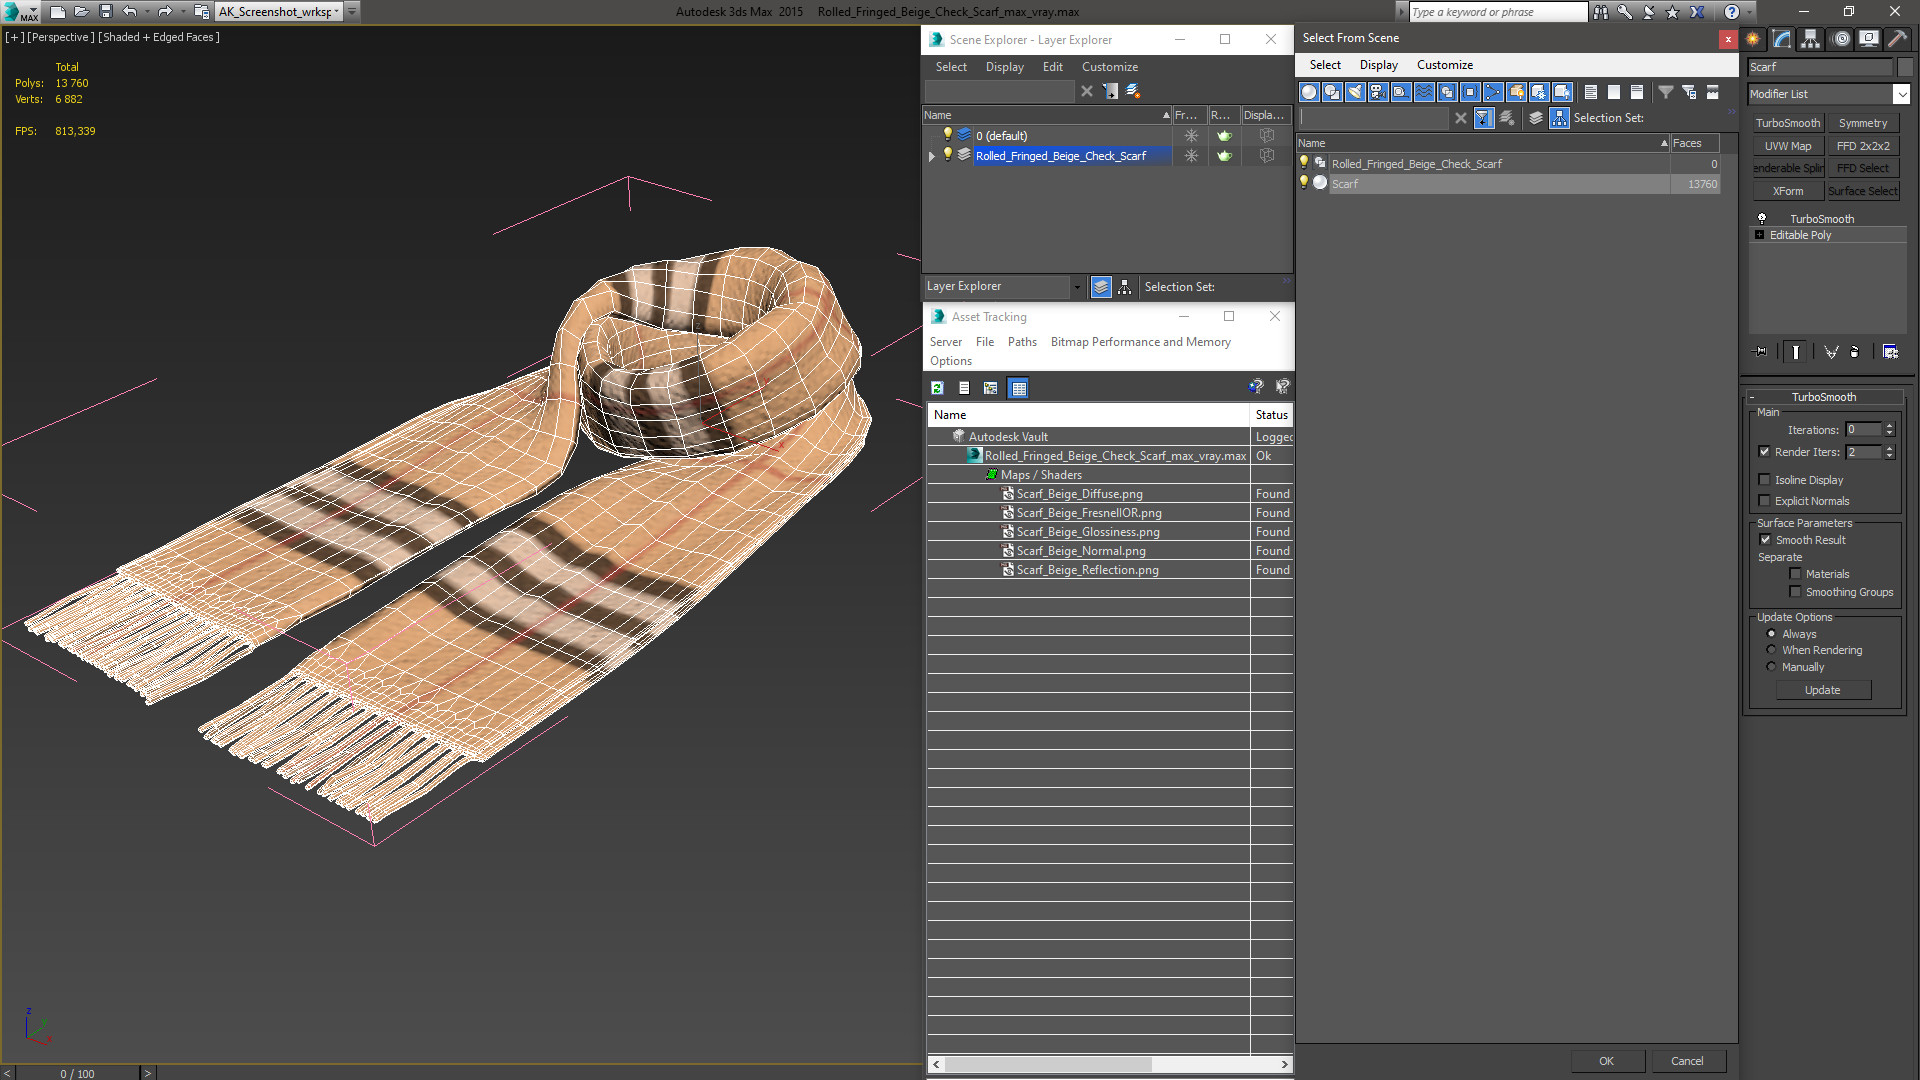Screen dimensions: 1920x1080
Task: Open the 3ds Max application menu
Action: tap(20, 12)
